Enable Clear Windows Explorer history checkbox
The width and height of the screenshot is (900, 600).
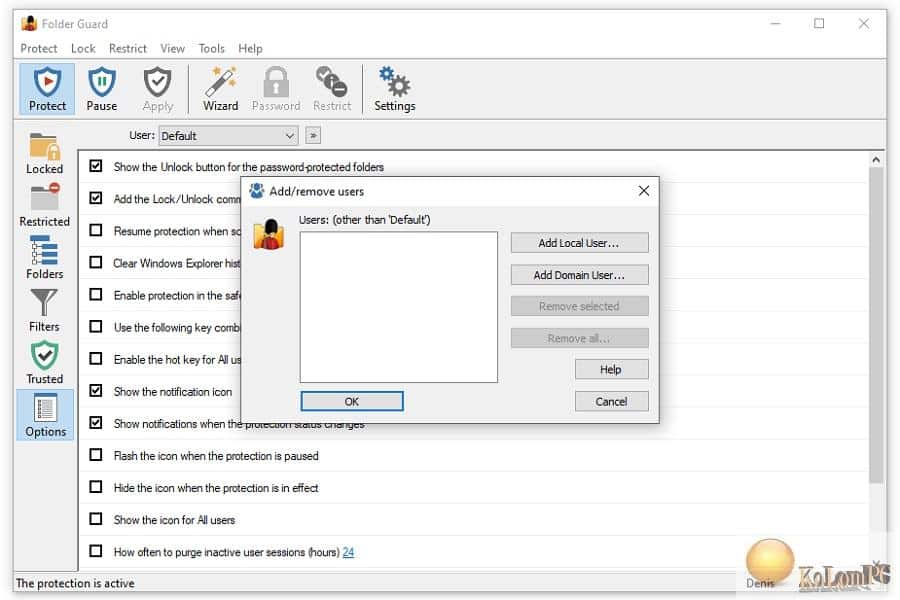pos(96,262)
